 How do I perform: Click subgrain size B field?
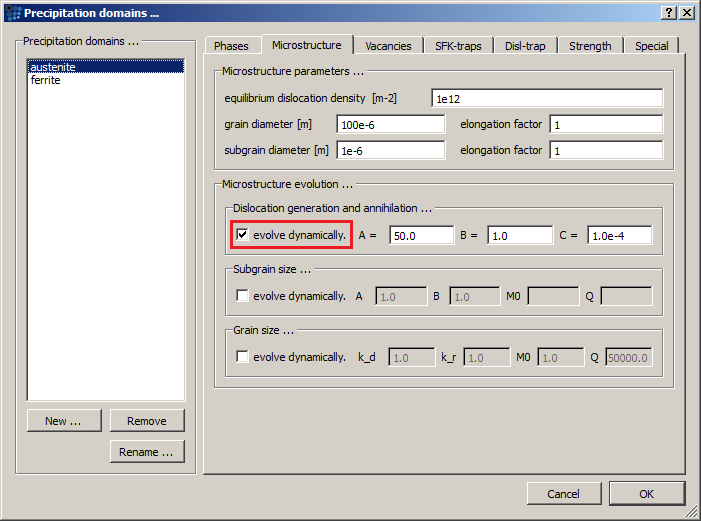pyautogui.click(x=475, y=296)
